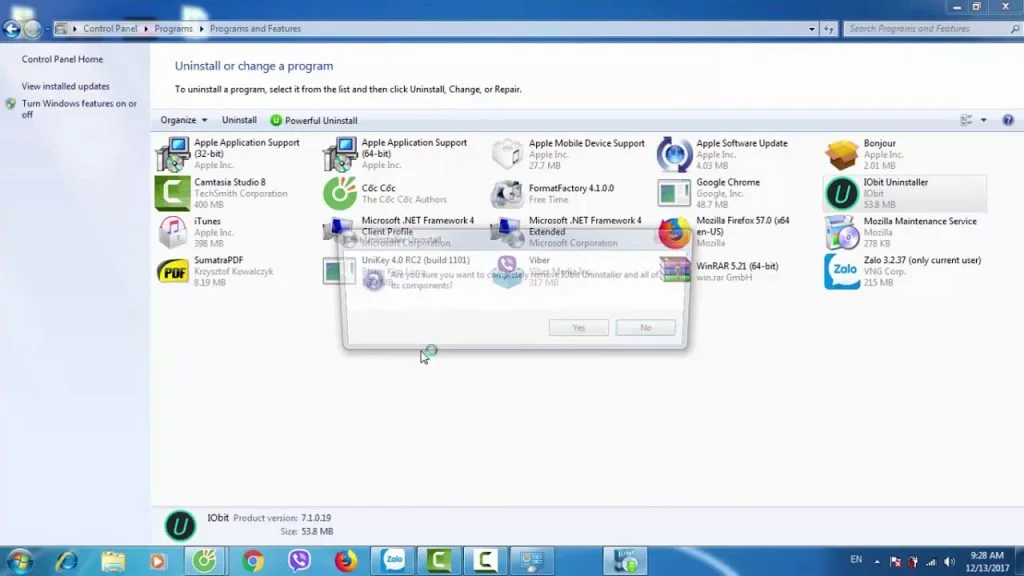
Task: Select the Zalo program icon in list
Action: pos(841,272)
